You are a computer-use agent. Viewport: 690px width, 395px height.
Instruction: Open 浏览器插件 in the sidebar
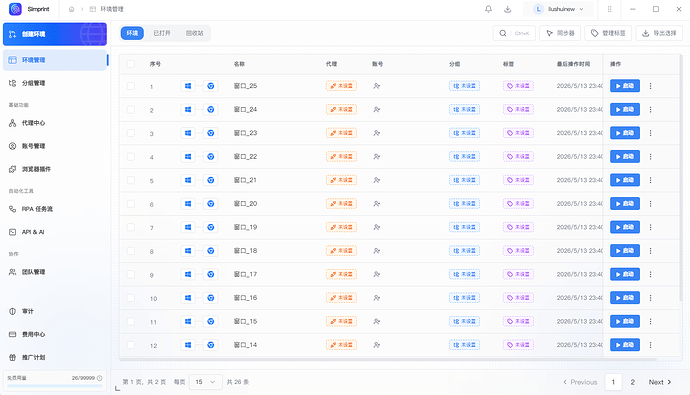coord(55,169)
